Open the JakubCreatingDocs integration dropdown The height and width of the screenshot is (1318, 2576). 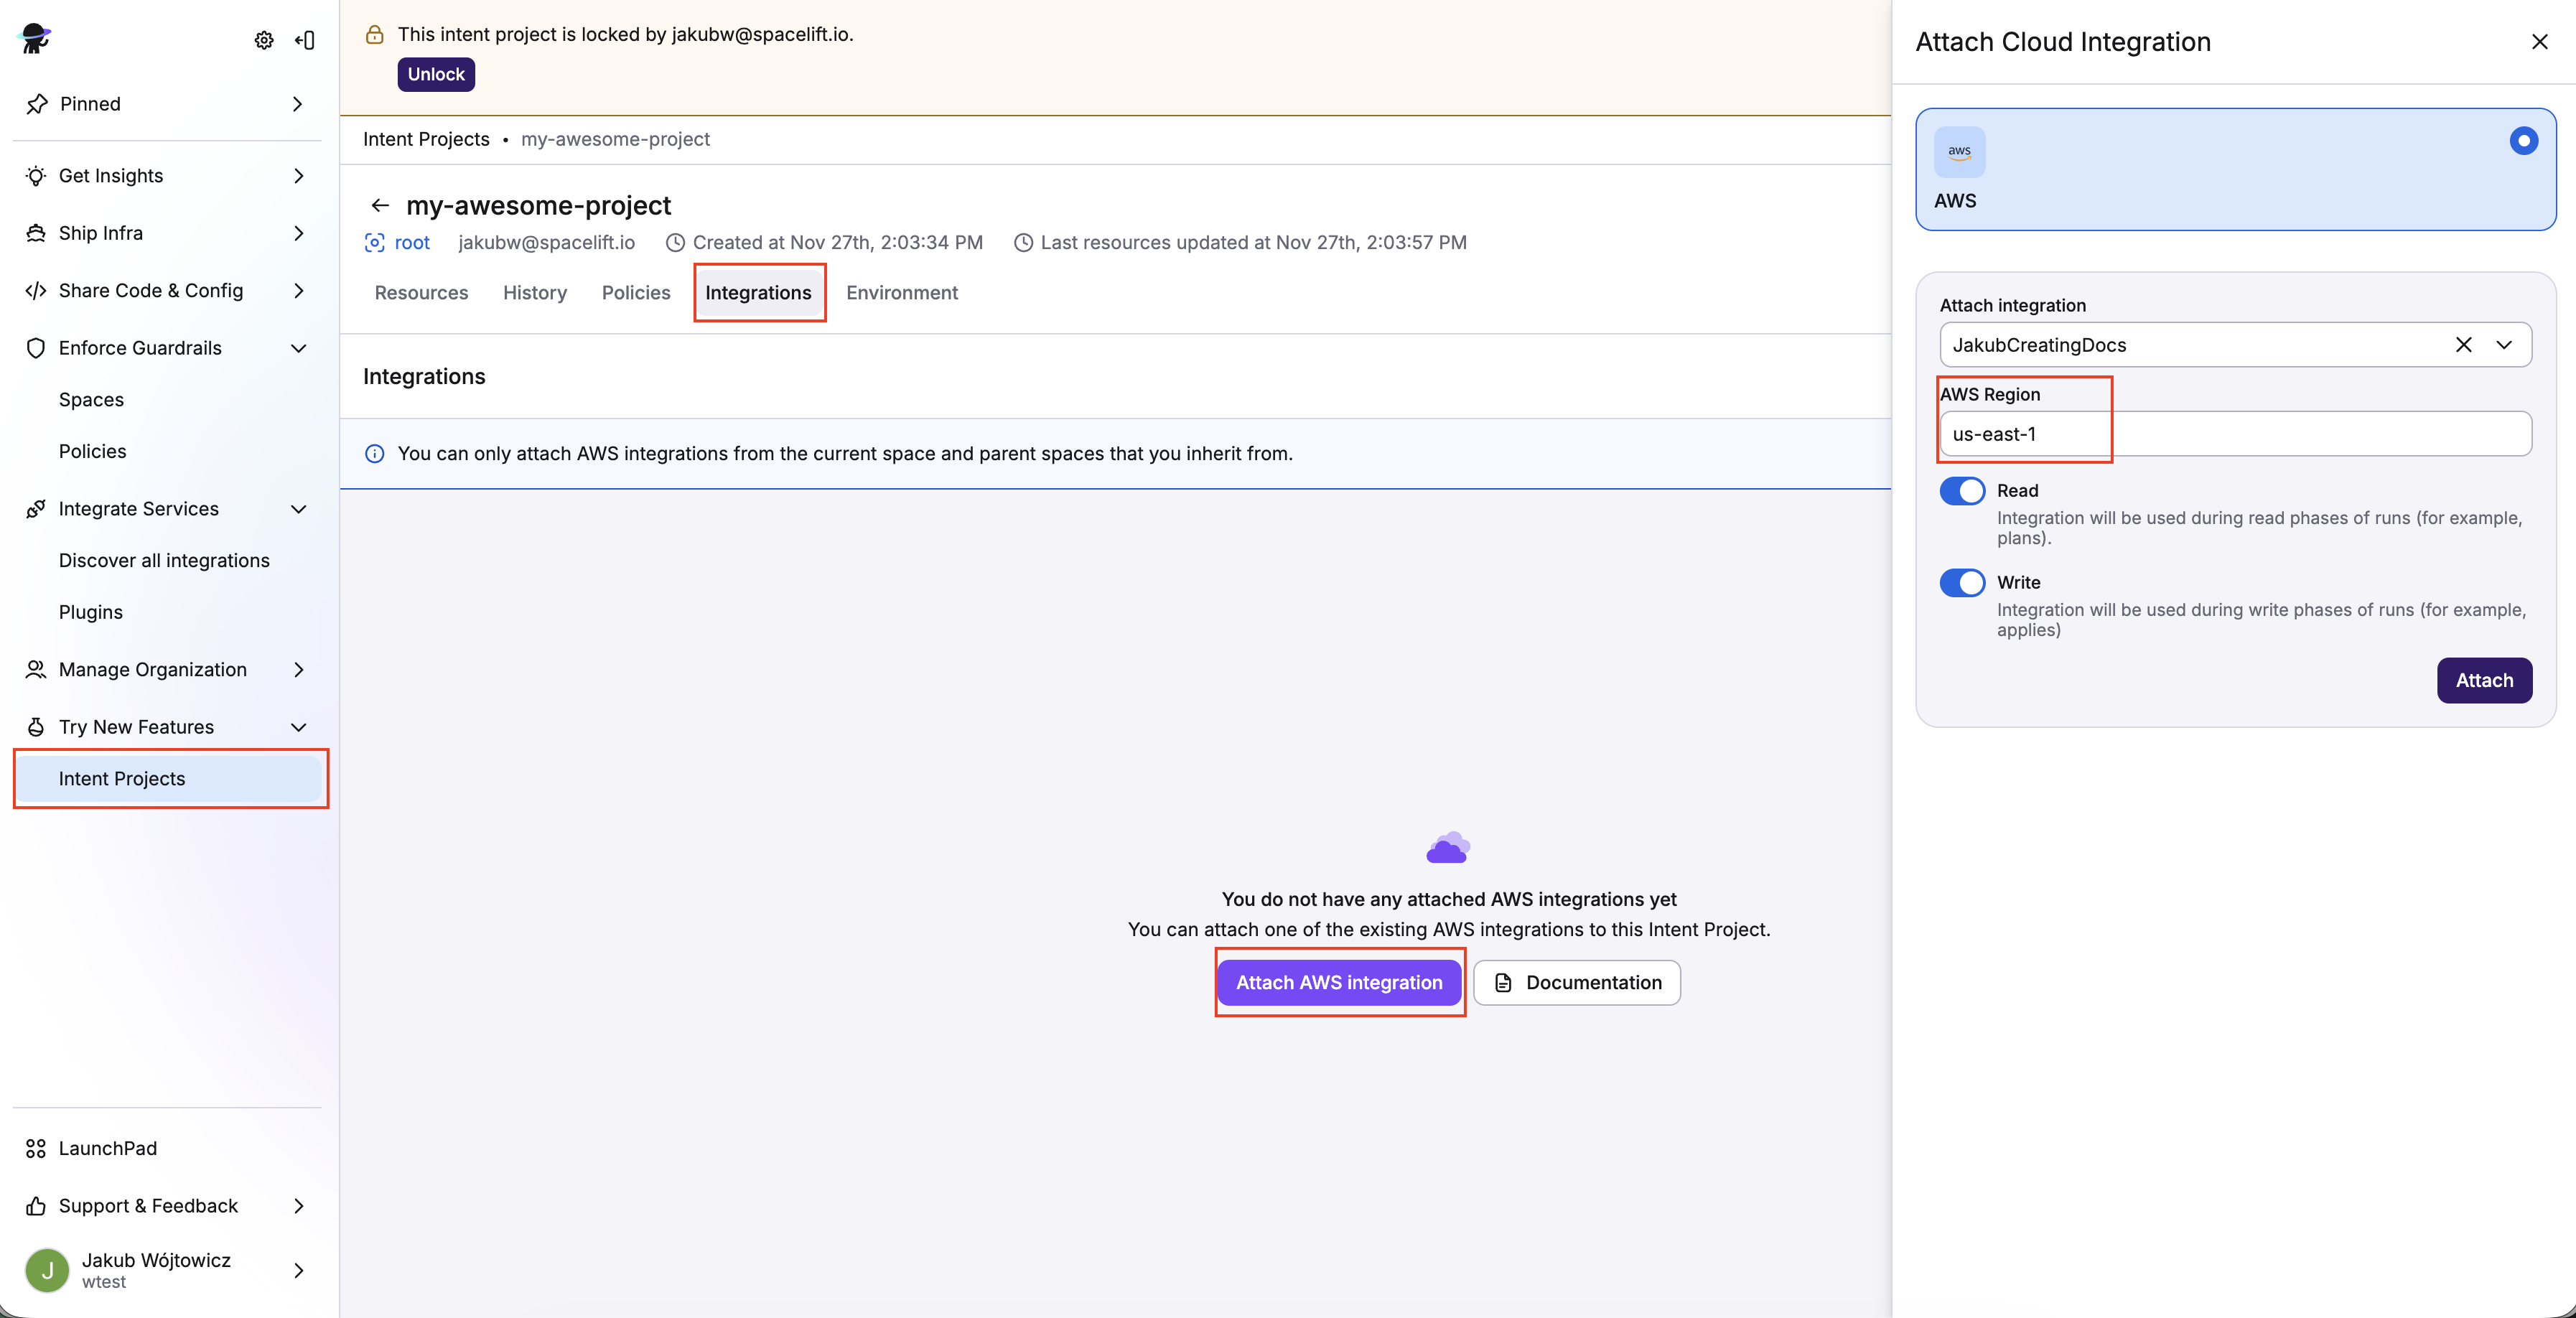coord(2505,345)
